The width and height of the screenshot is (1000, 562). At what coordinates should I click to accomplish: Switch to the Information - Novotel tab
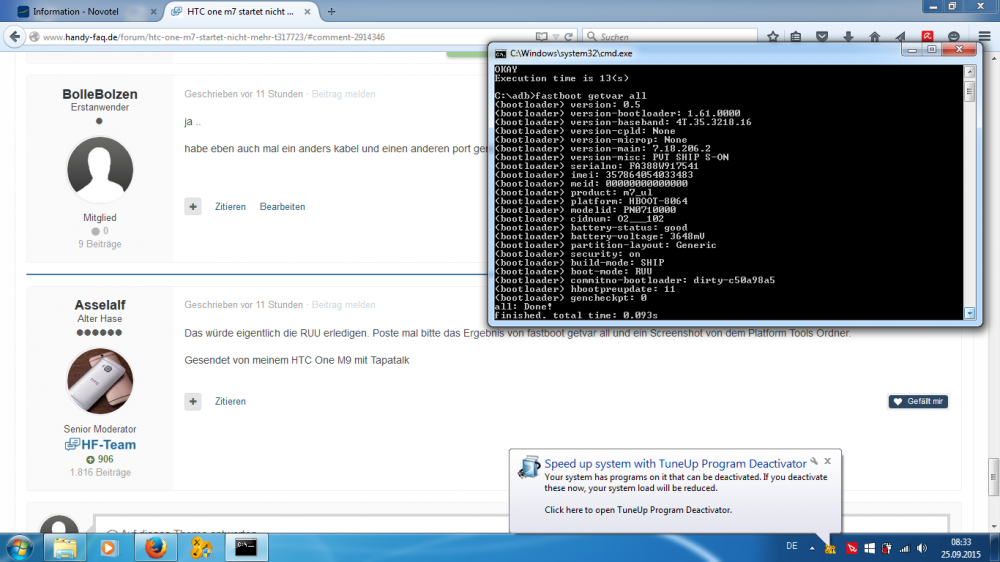[80, 12]
